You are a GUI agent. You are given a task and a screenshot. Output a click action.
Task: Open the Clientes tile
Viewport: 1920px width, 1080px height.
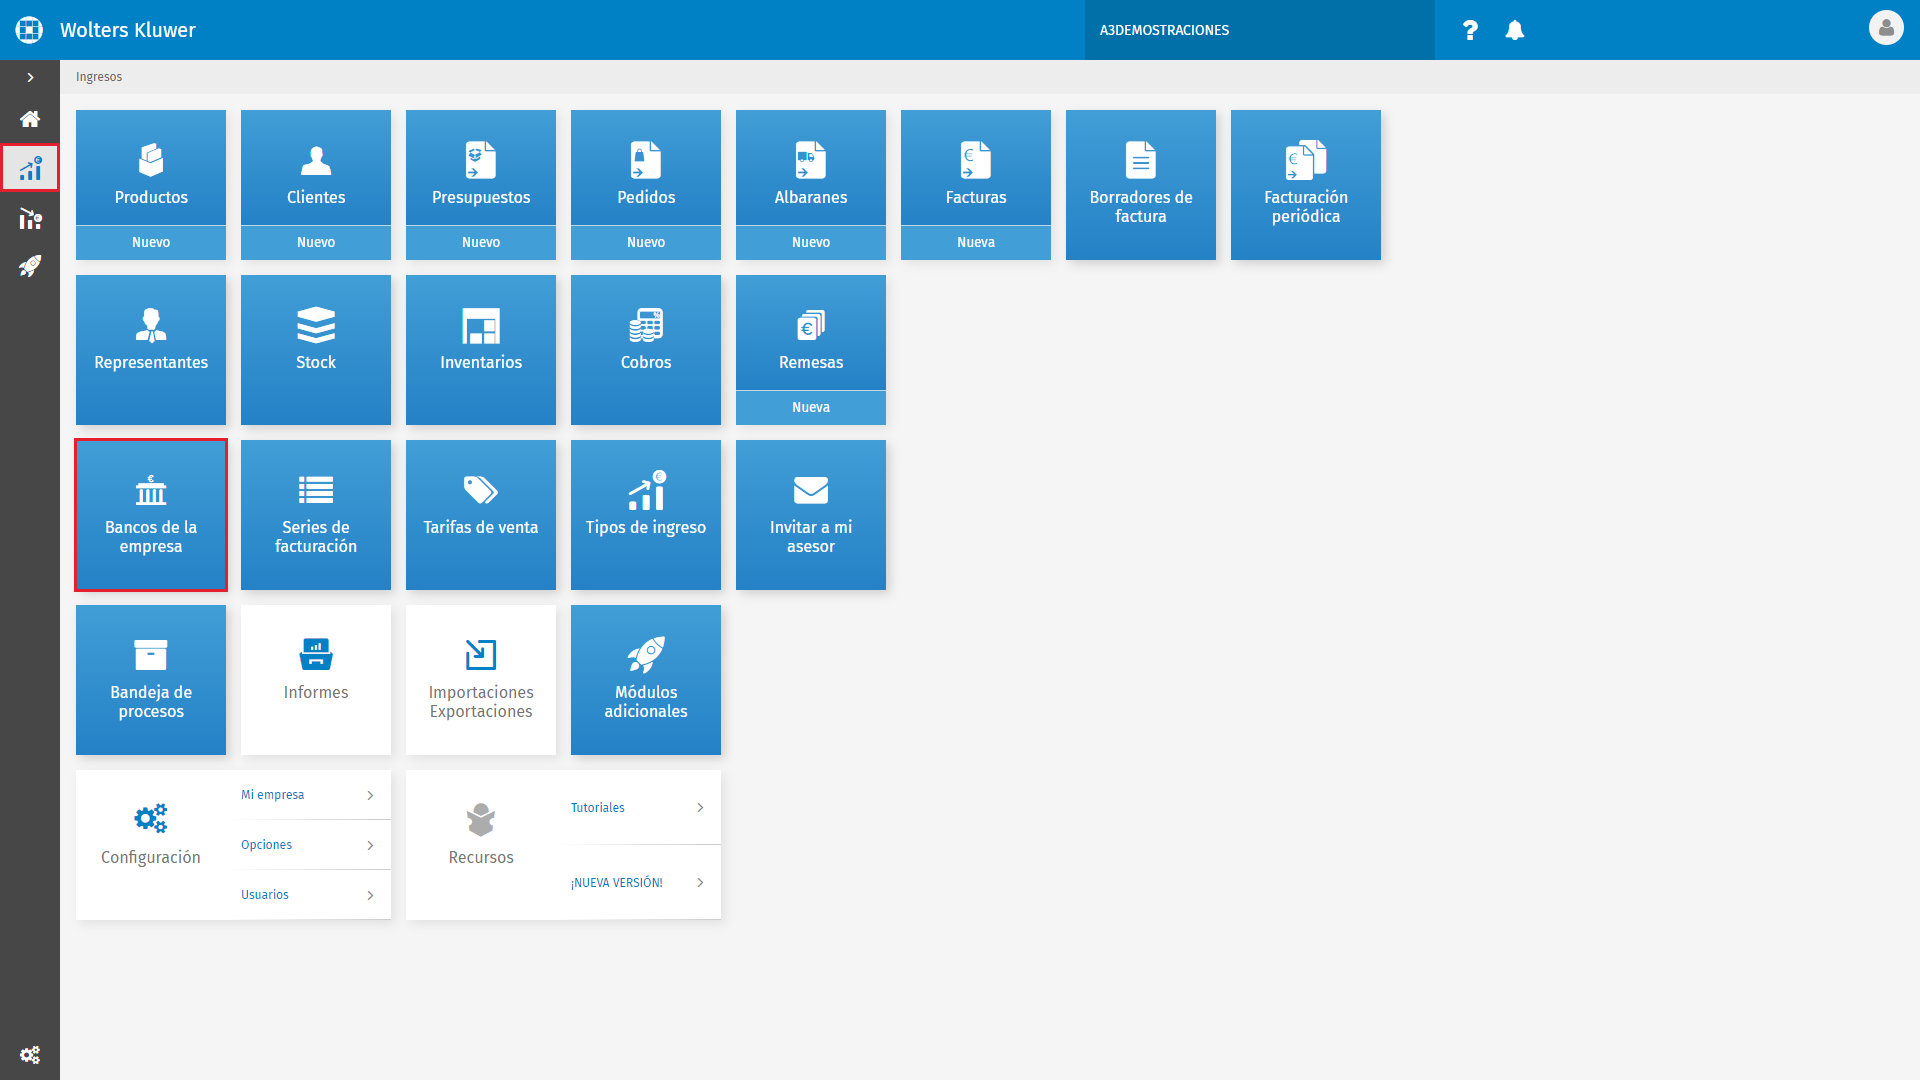(x=316, y=168)
